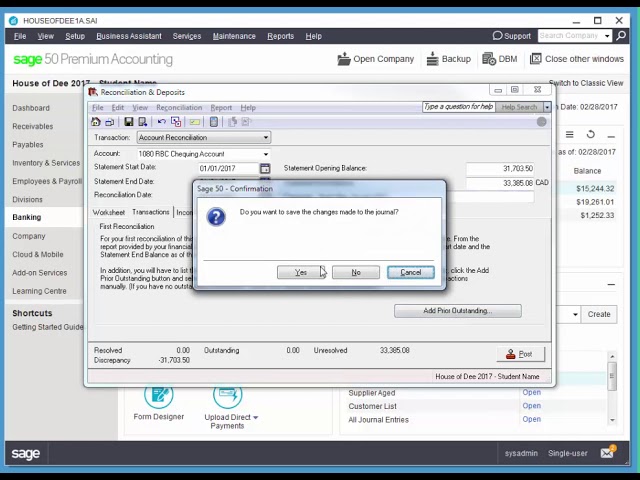Click the Undo arrow icon
Image resolution: width=640 pixels, height=480 pixels.
coord(162,122)
